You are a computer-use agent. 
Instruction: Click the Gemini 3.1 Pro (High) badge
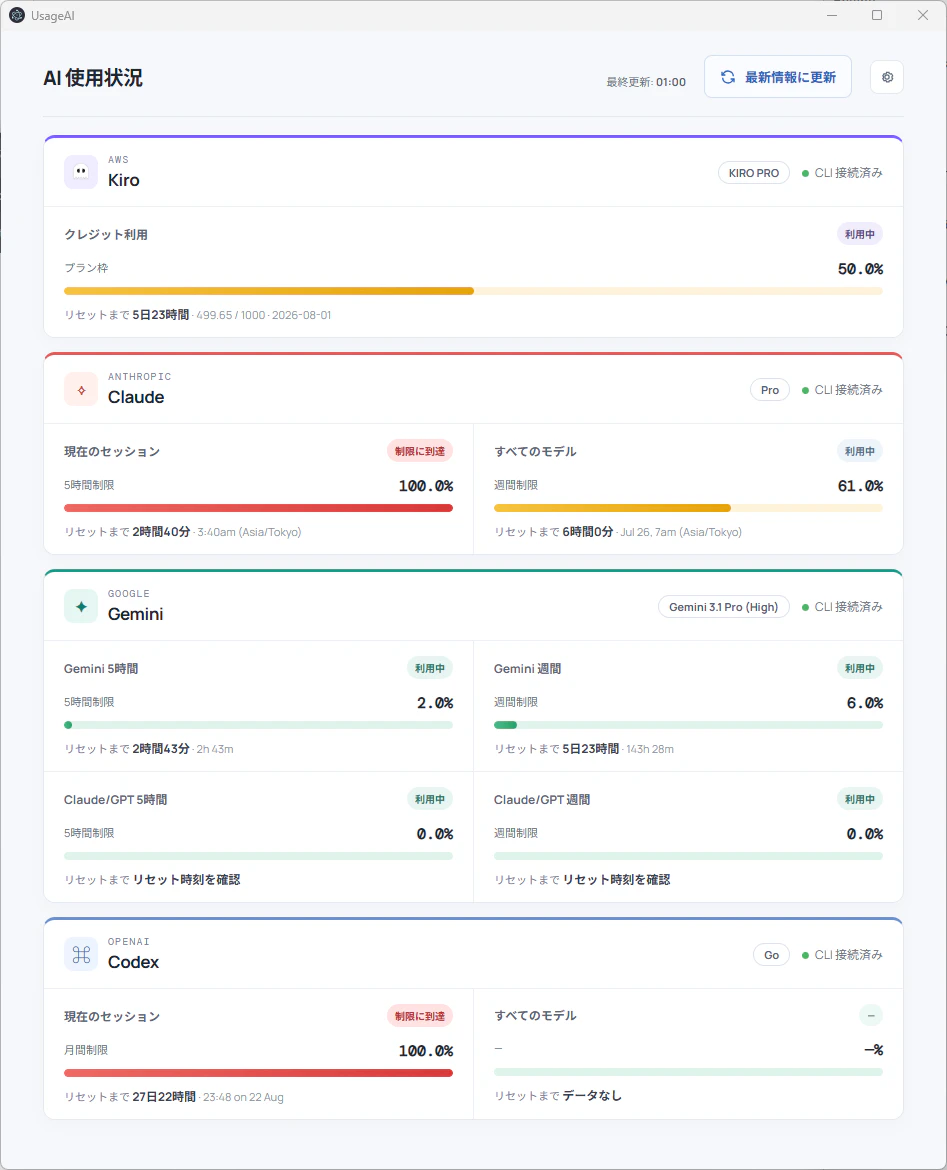723,607
